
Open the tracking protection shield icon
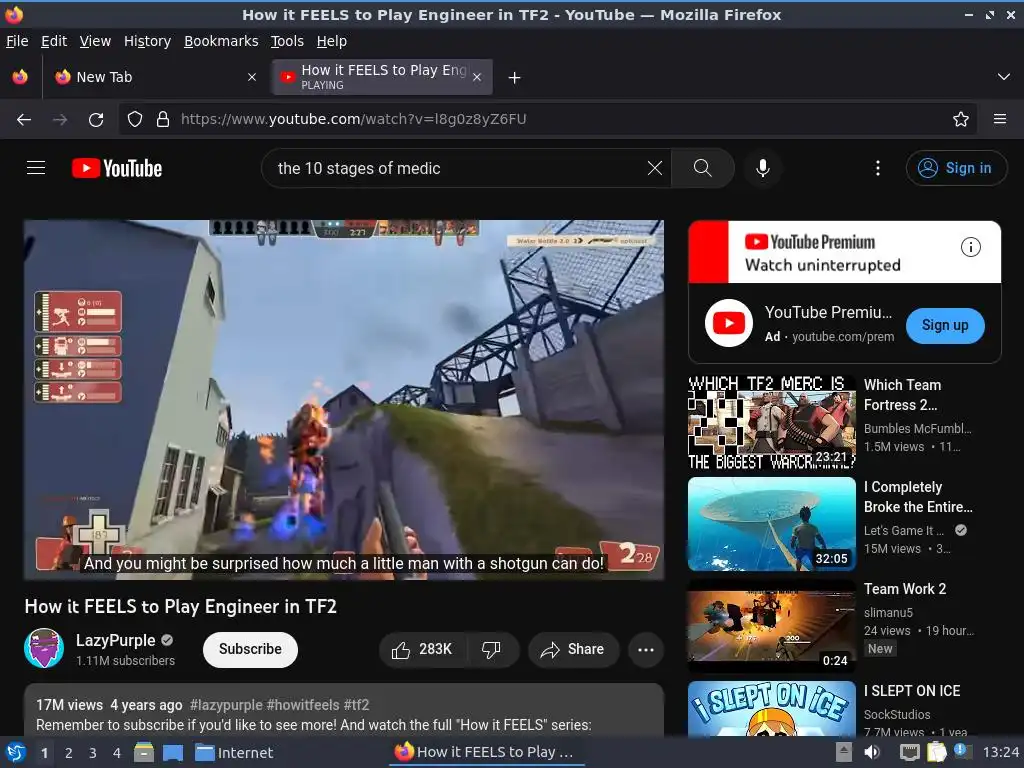(135, 119)
